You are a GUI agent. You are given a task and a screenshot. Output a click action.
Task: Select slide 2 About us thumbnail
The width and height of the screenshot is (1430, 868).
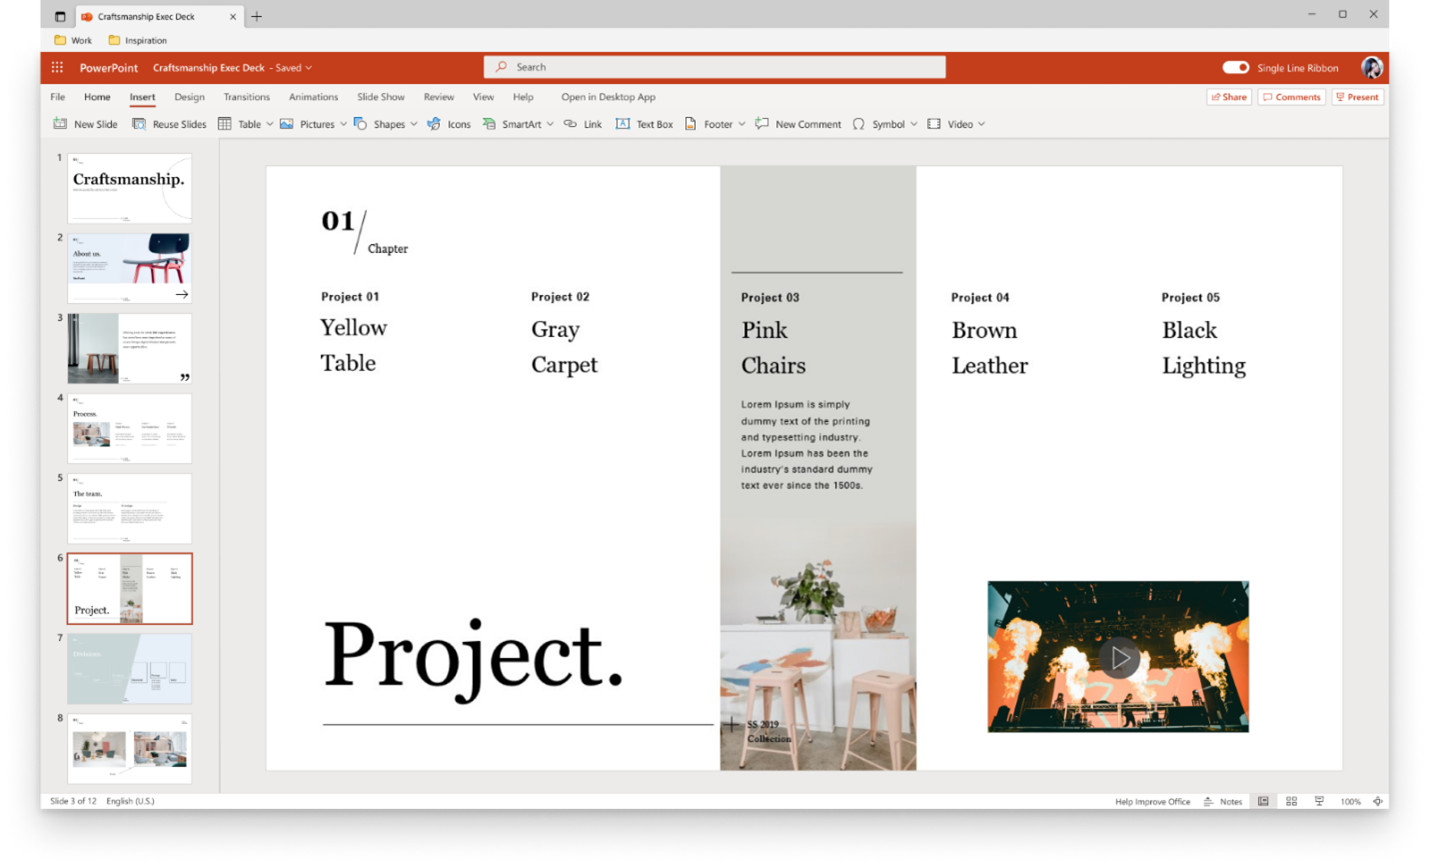coord(130,268)
